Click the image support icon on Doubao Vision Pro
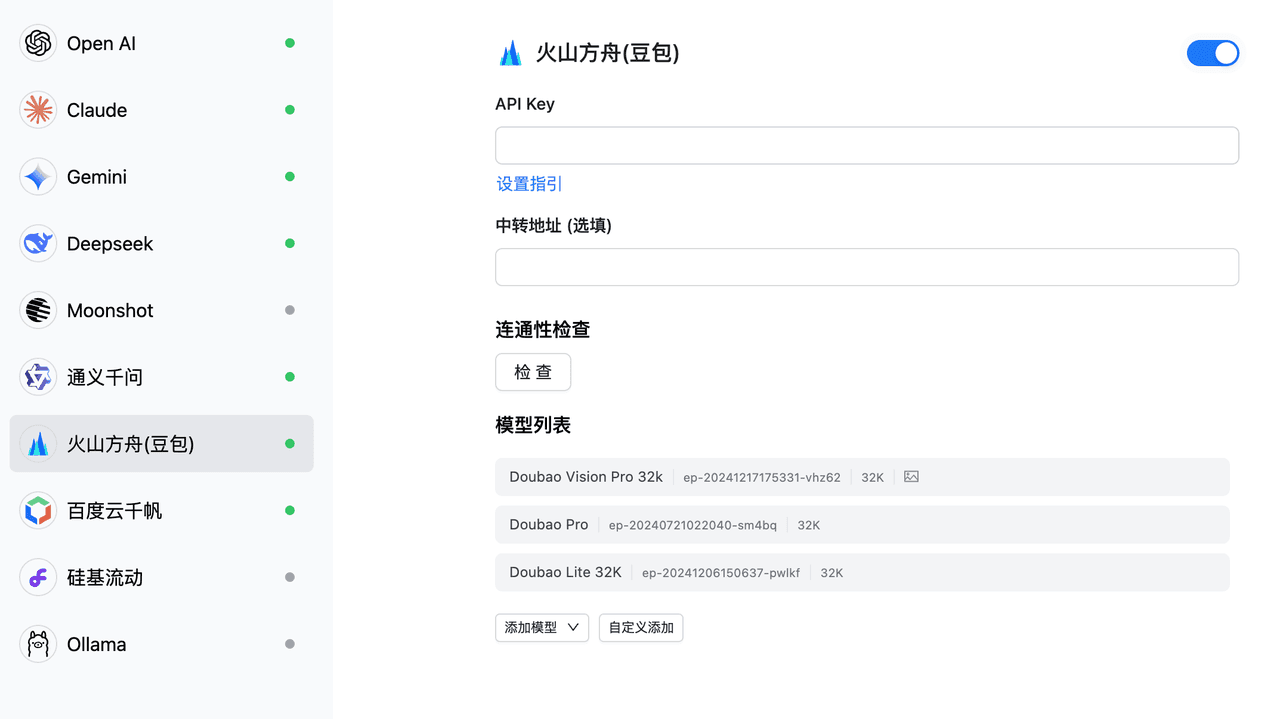 911,477
